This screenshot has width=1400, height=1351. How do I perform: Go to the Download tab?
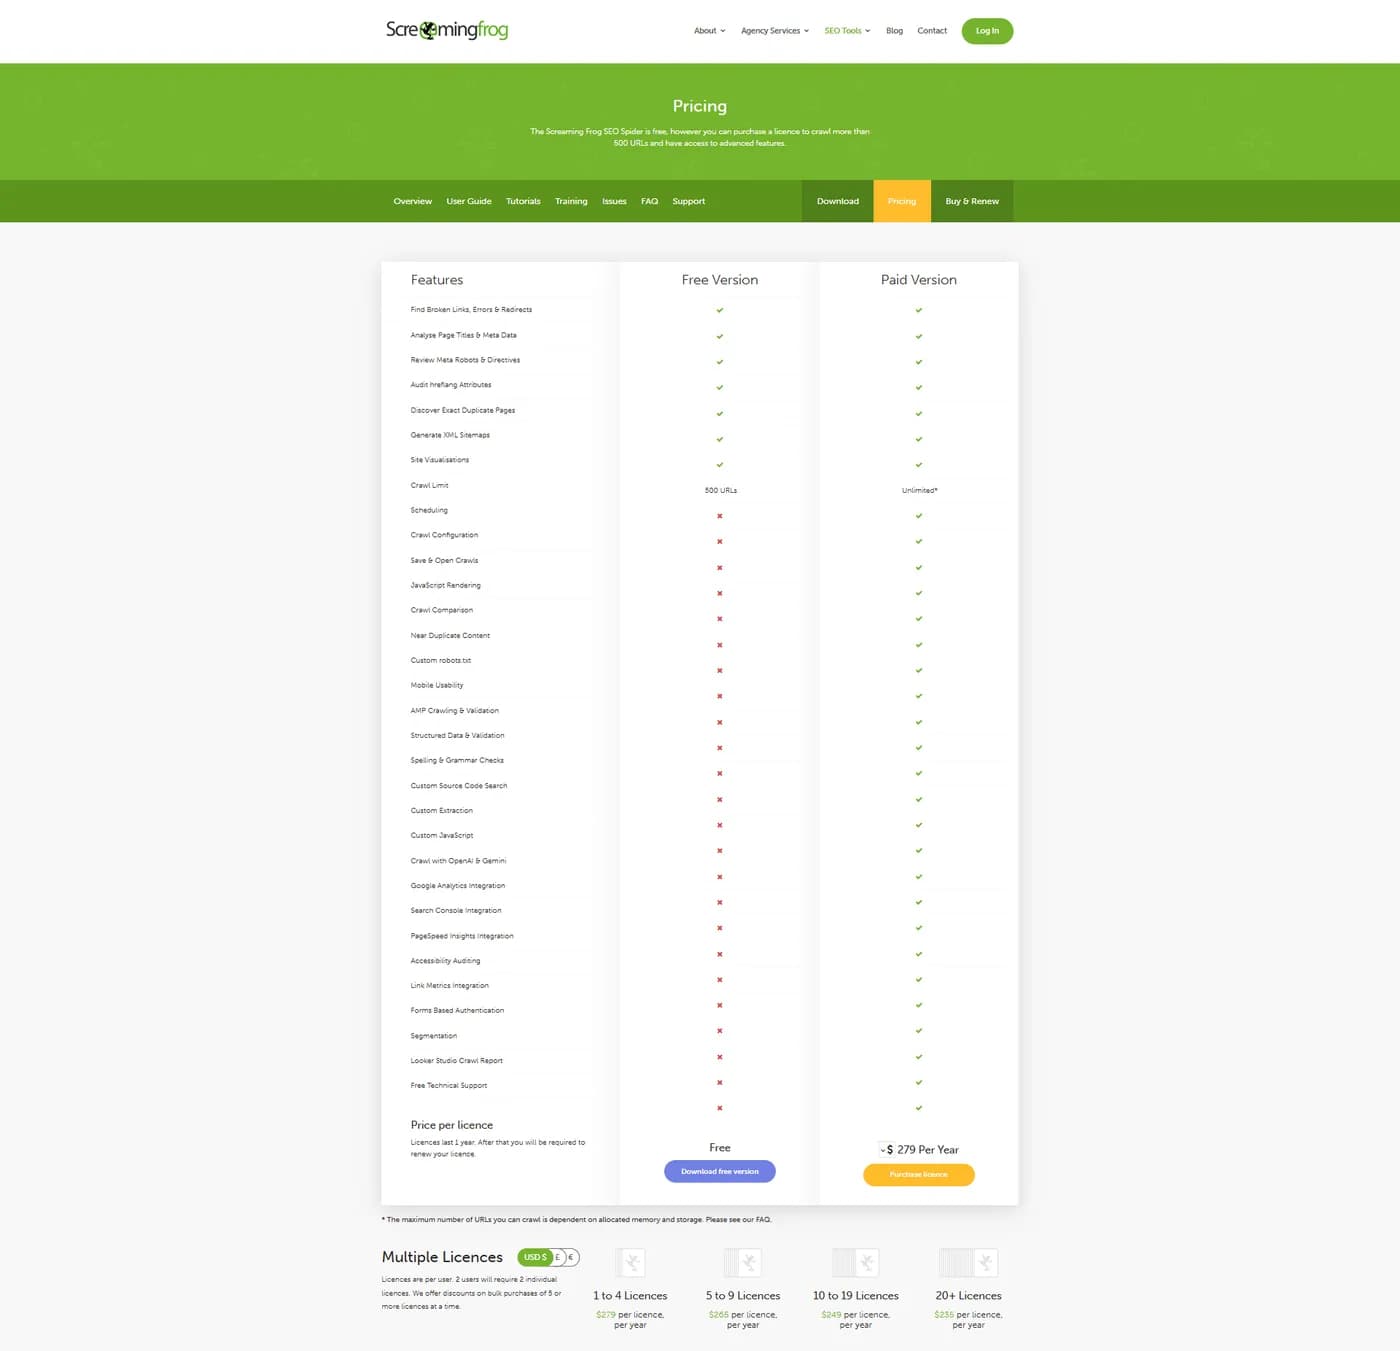838,201
